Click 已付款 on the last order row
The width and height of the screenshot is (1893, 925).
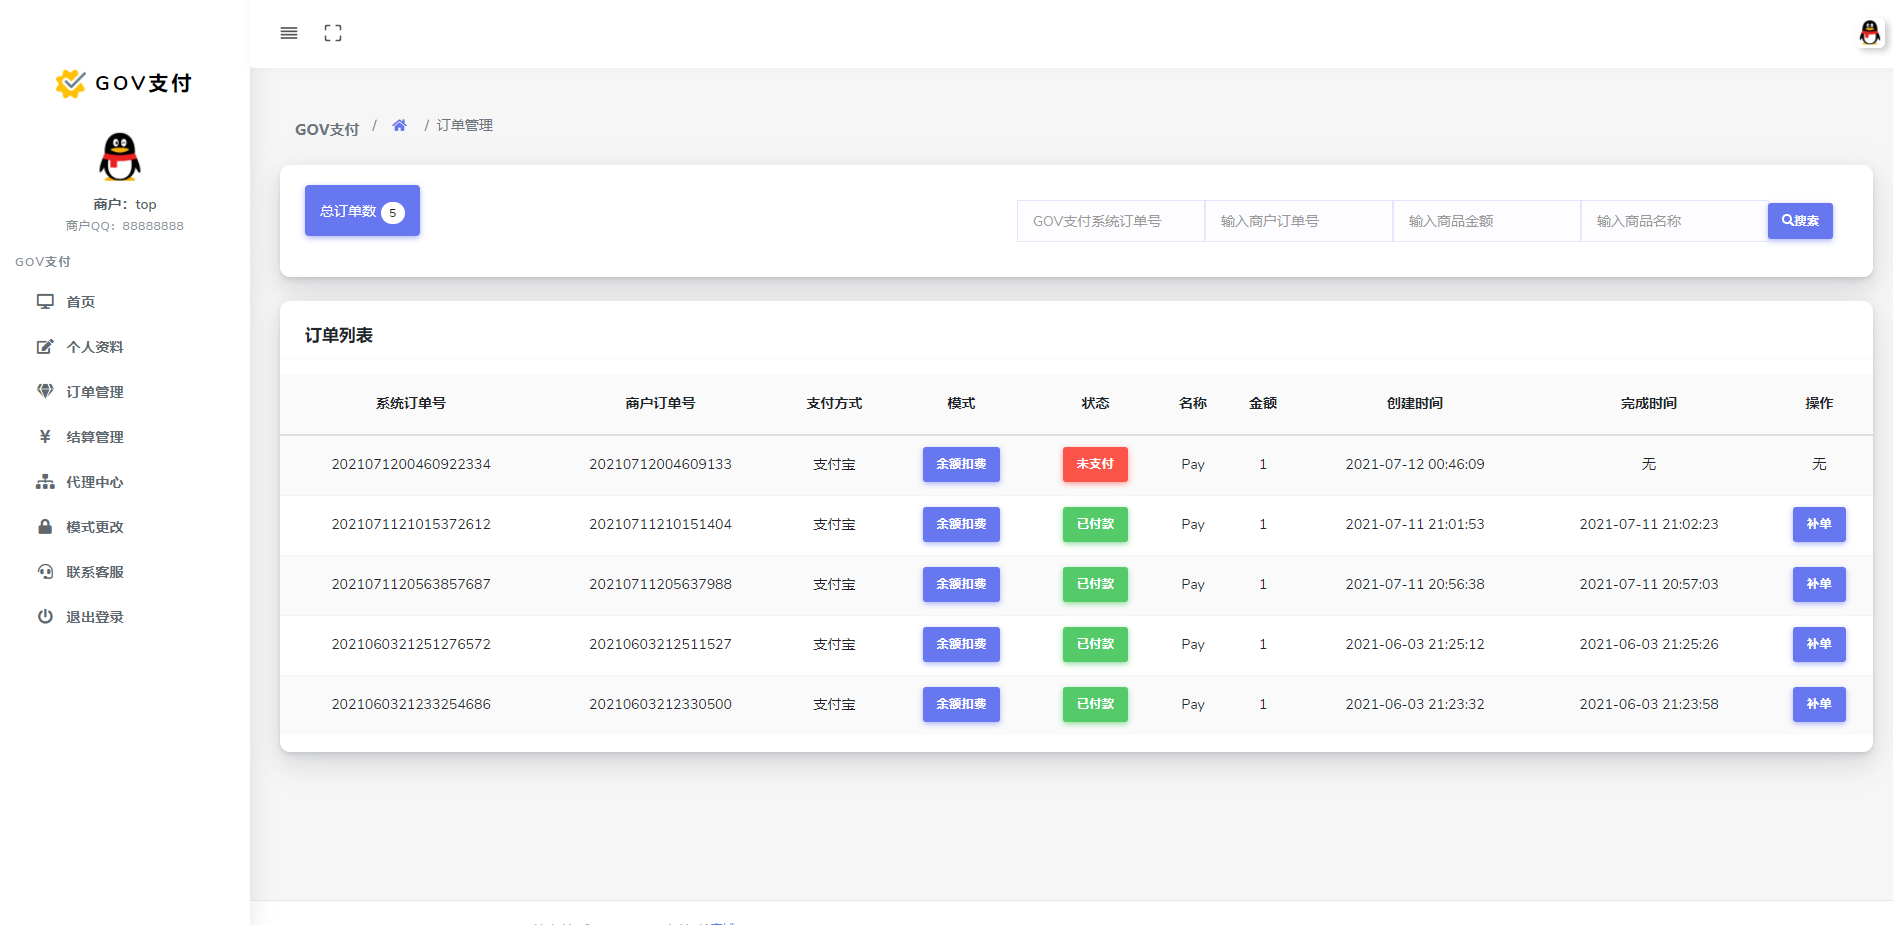tap(1094, 704)
